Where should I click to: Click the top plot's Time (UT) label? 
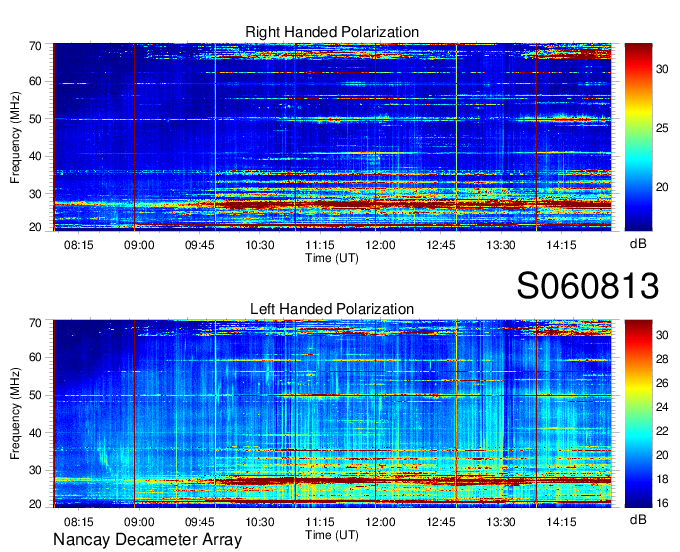(332, 258)
